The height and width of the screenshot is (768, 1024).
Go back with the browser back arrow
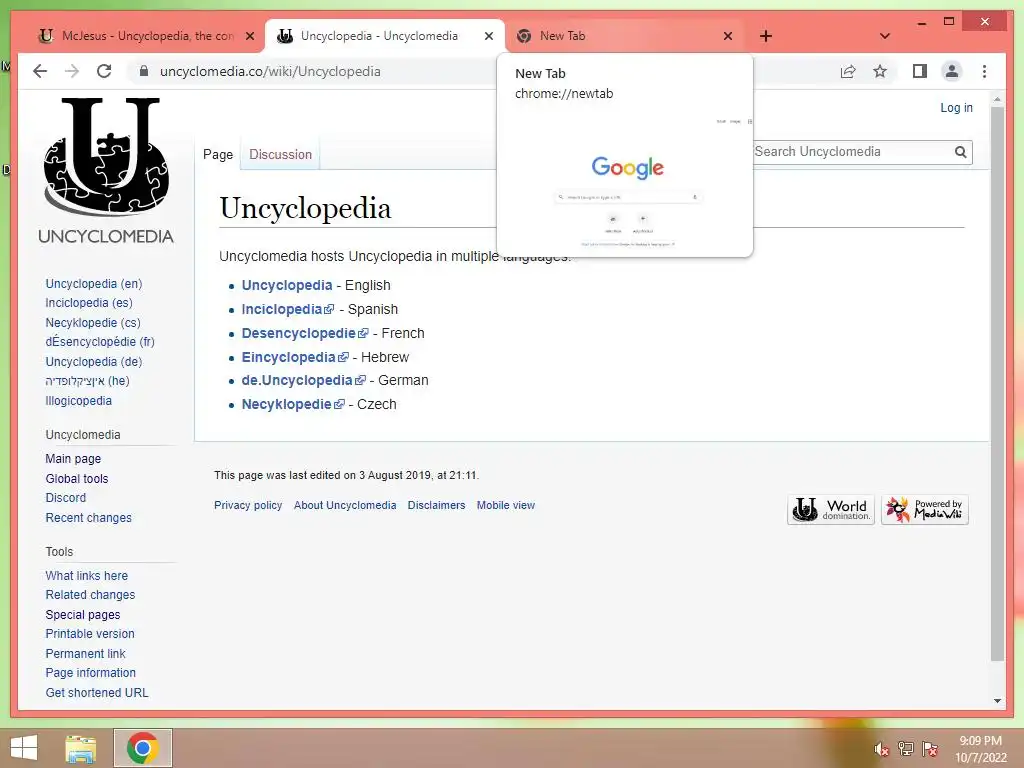coord(40,71)
